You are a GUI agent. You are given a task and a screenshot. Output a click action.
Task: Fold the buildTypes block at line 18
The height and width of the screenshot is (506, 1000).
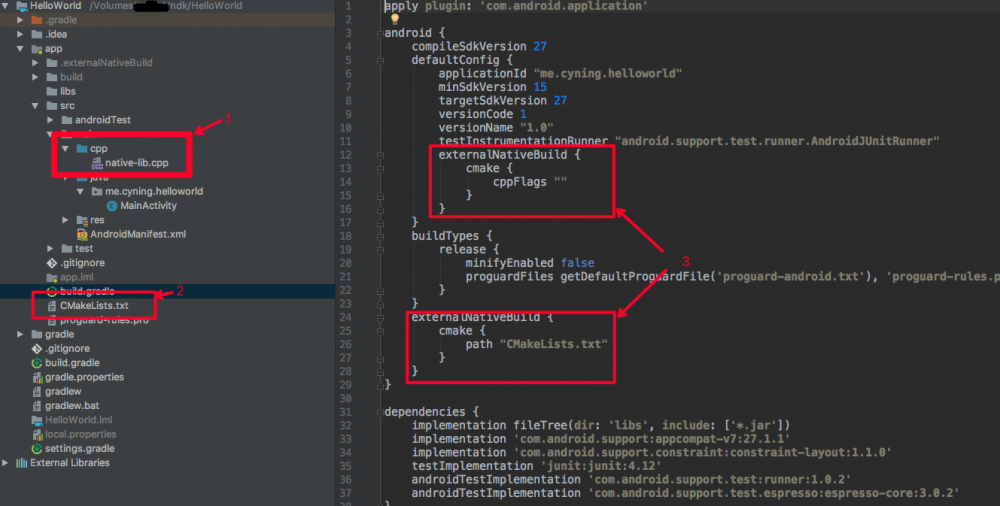point(380,236)
